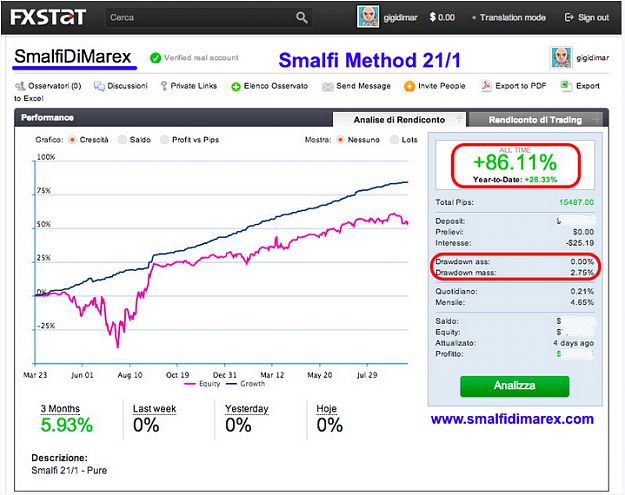Click the Interesse -$25.19 value

point(580,243)
